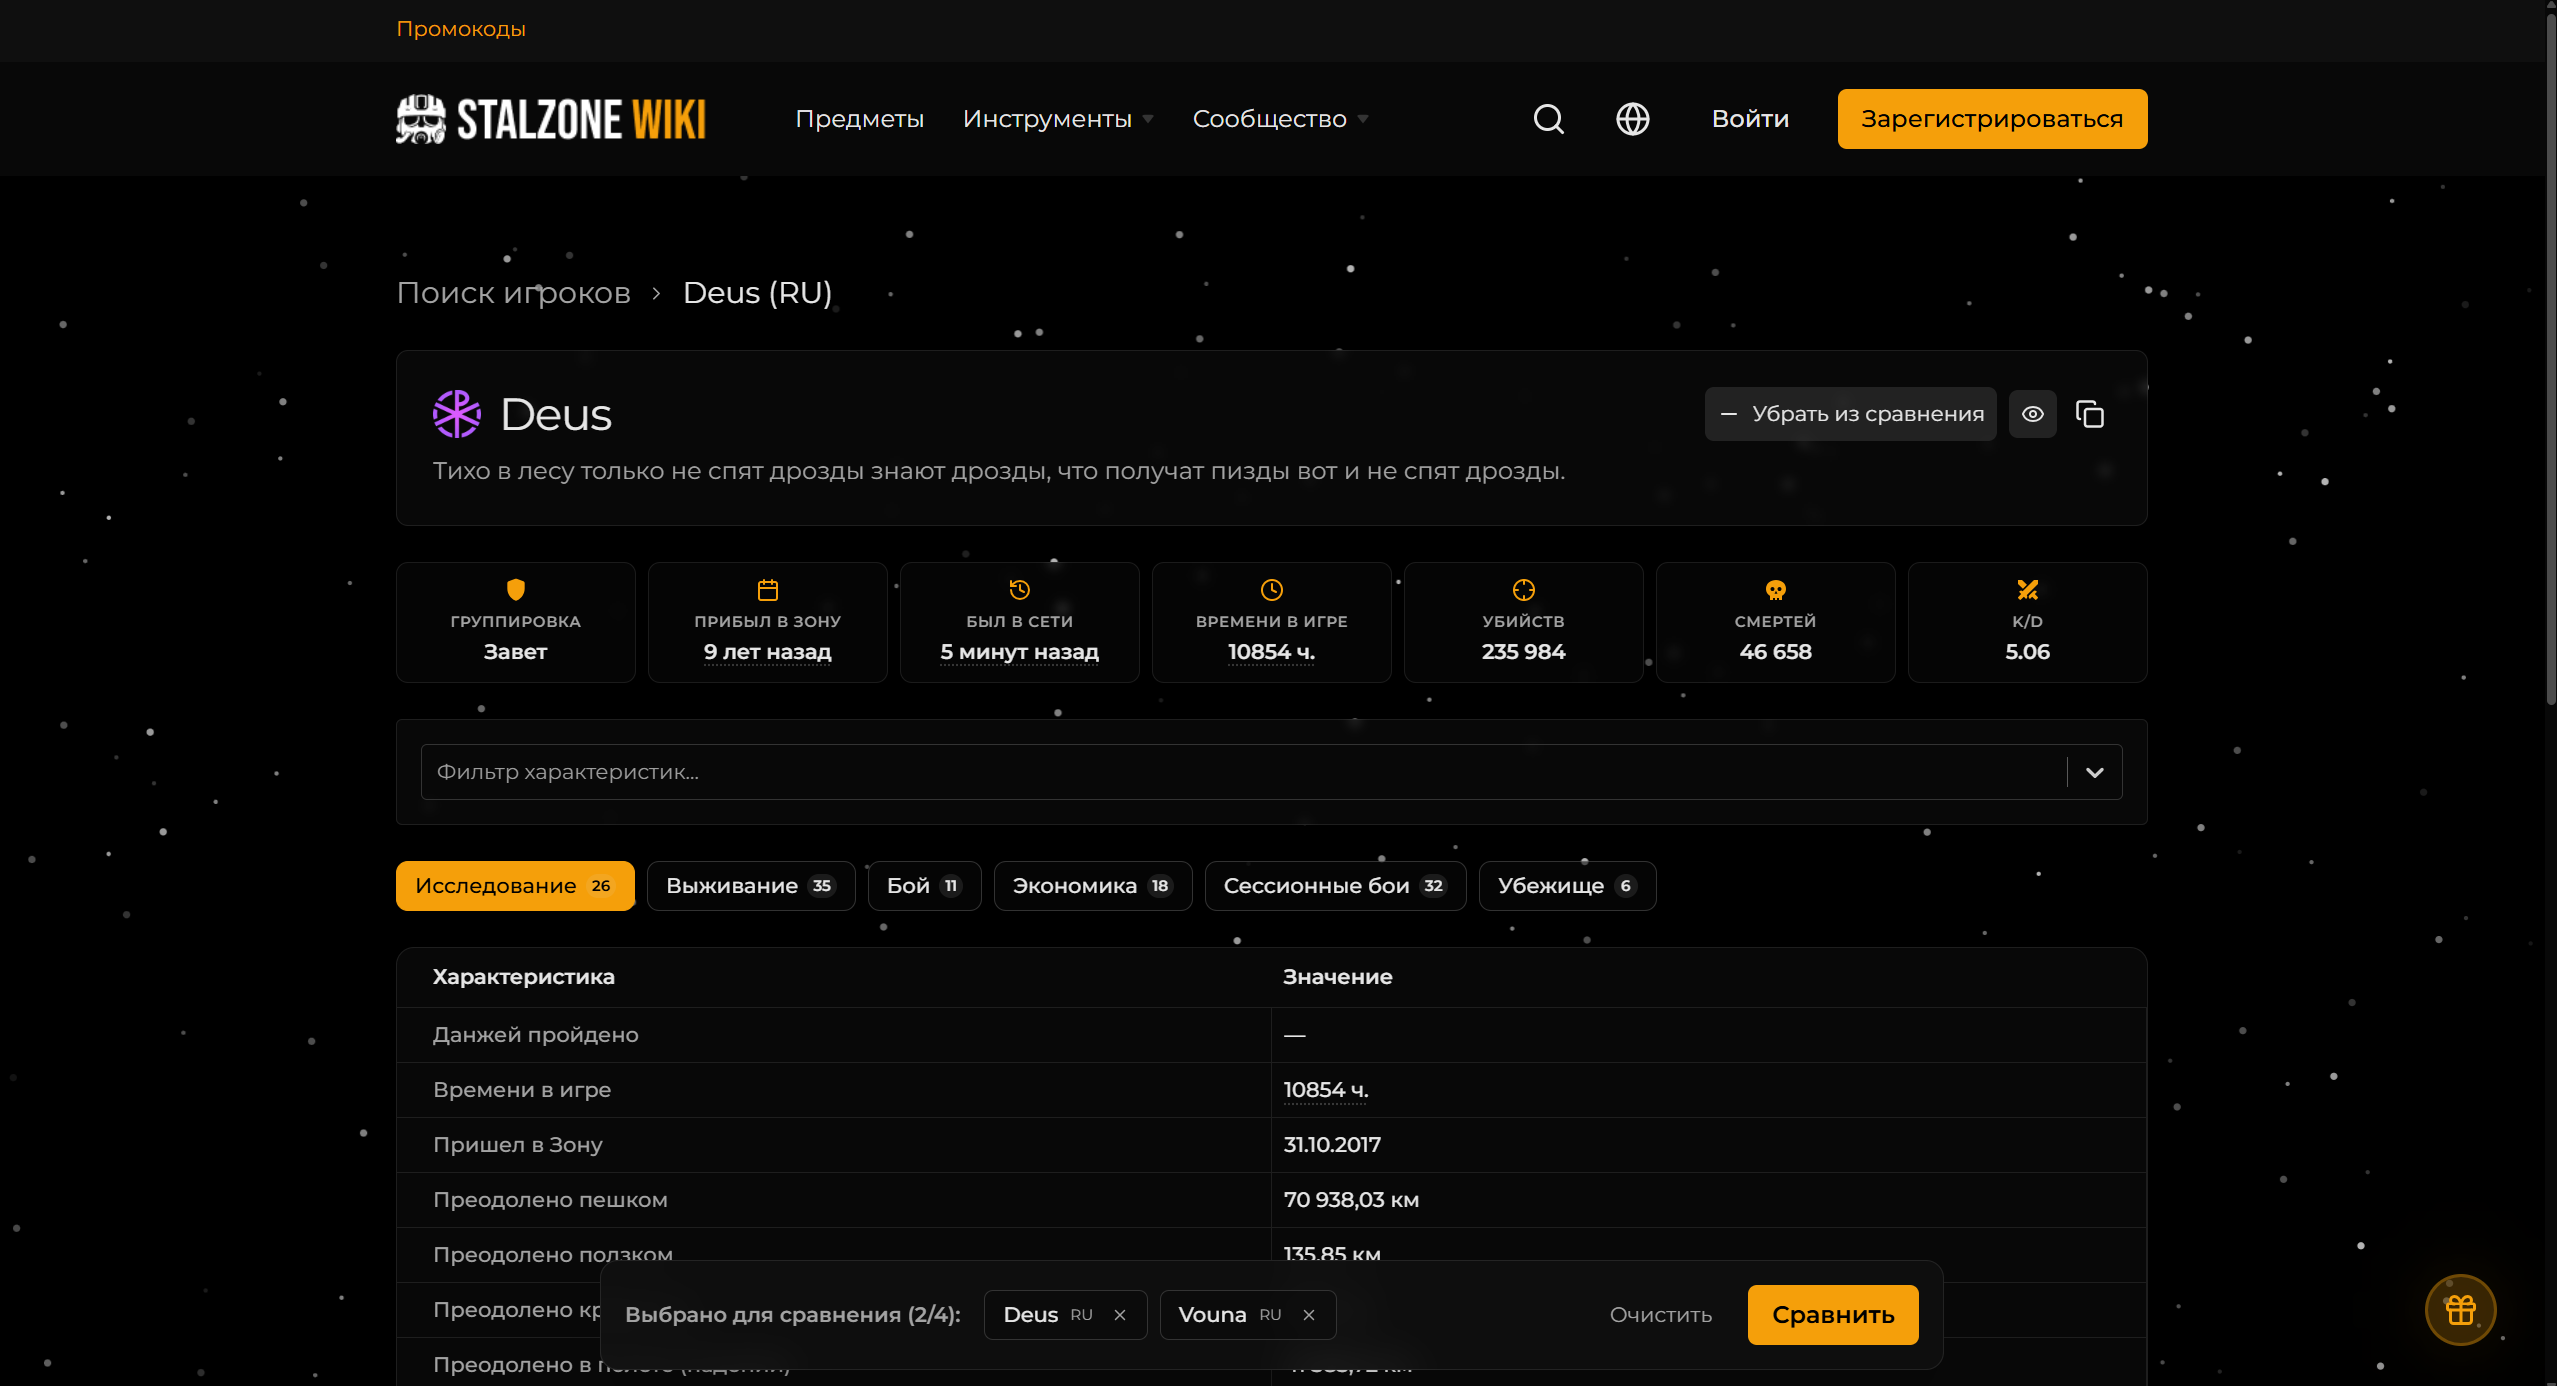Open the Экономика tab
The image size is (2557, 1386).
coord(1093,886)
